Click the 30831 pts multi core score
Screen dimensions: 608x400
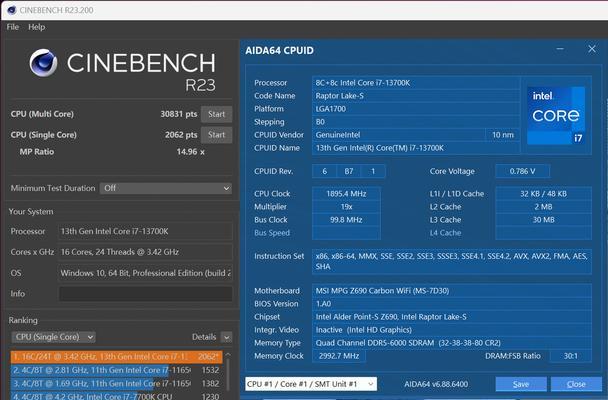click(x=179, y=114)
